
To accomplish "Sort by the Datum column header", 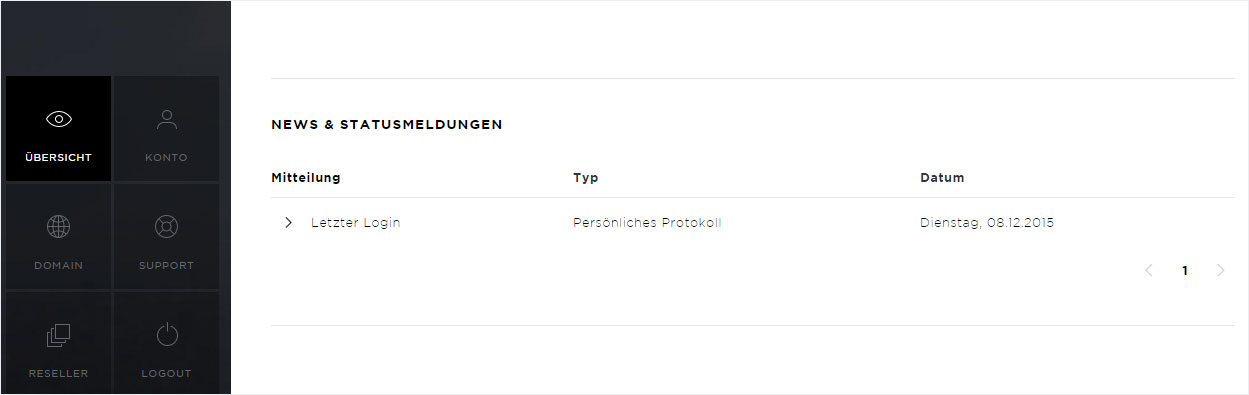I will click(x=942, y=178).
